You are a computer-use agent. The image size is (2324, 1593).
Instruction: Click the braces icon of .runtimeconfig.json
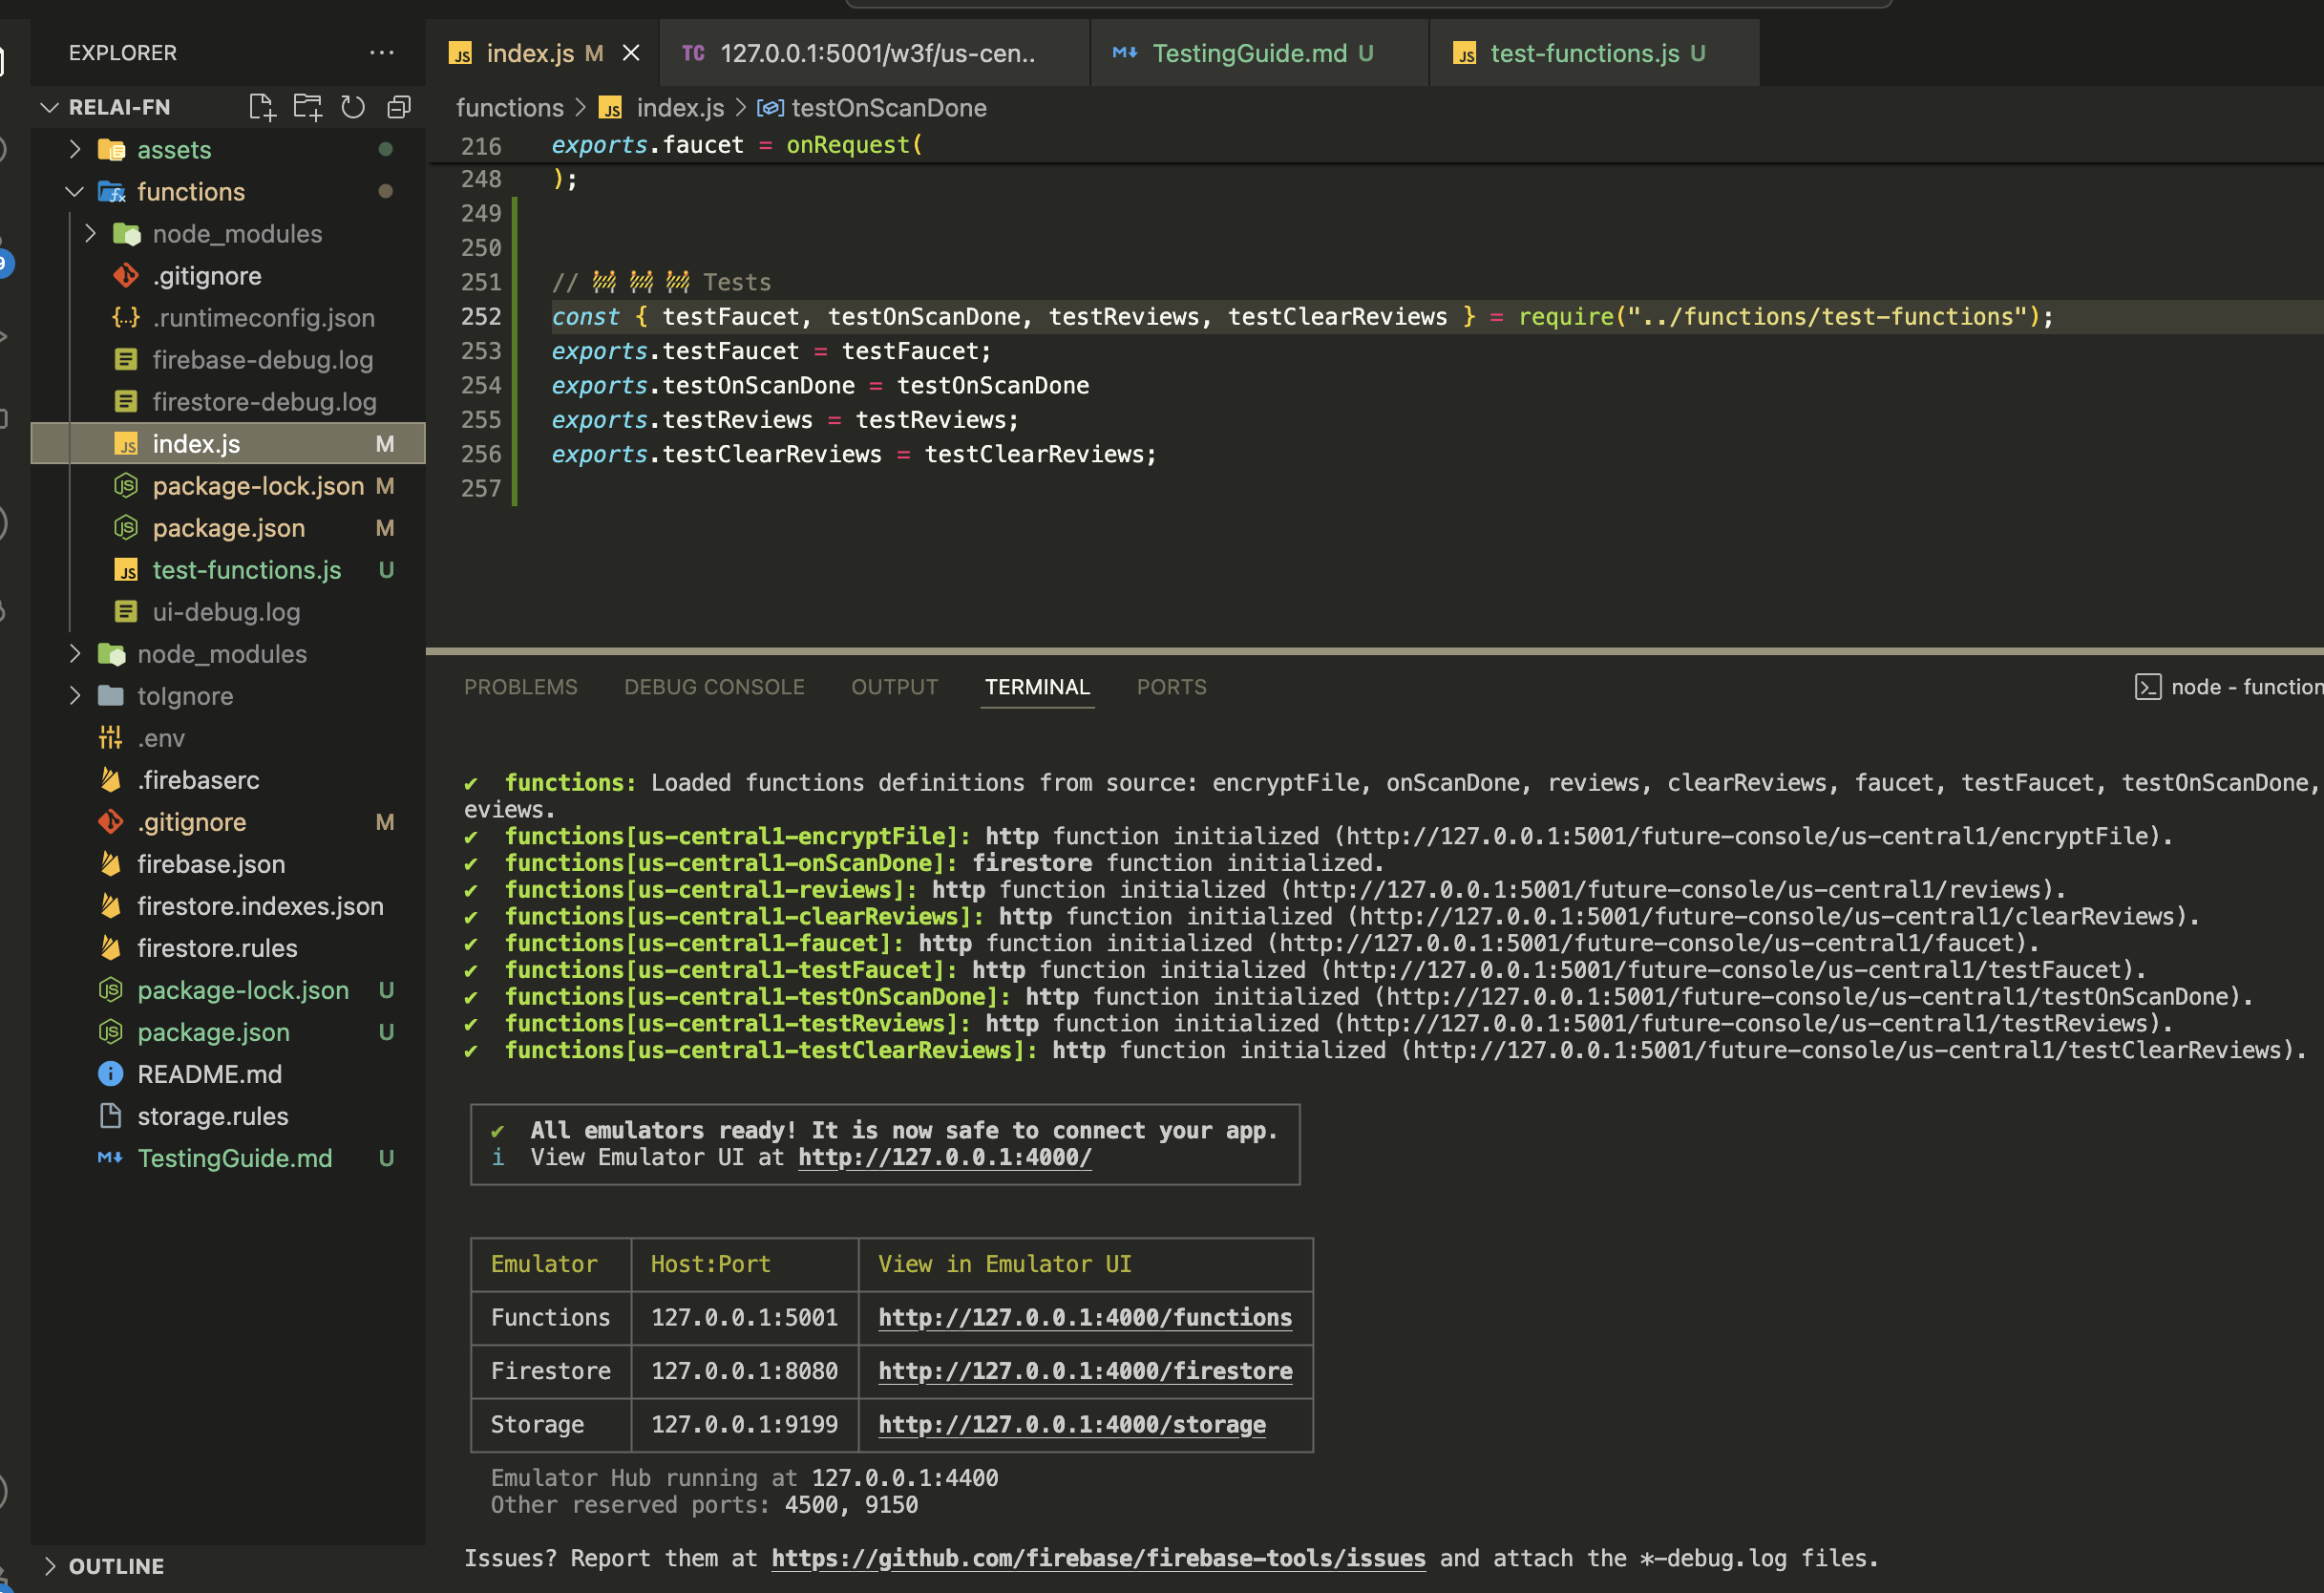[x=126, y=317]
